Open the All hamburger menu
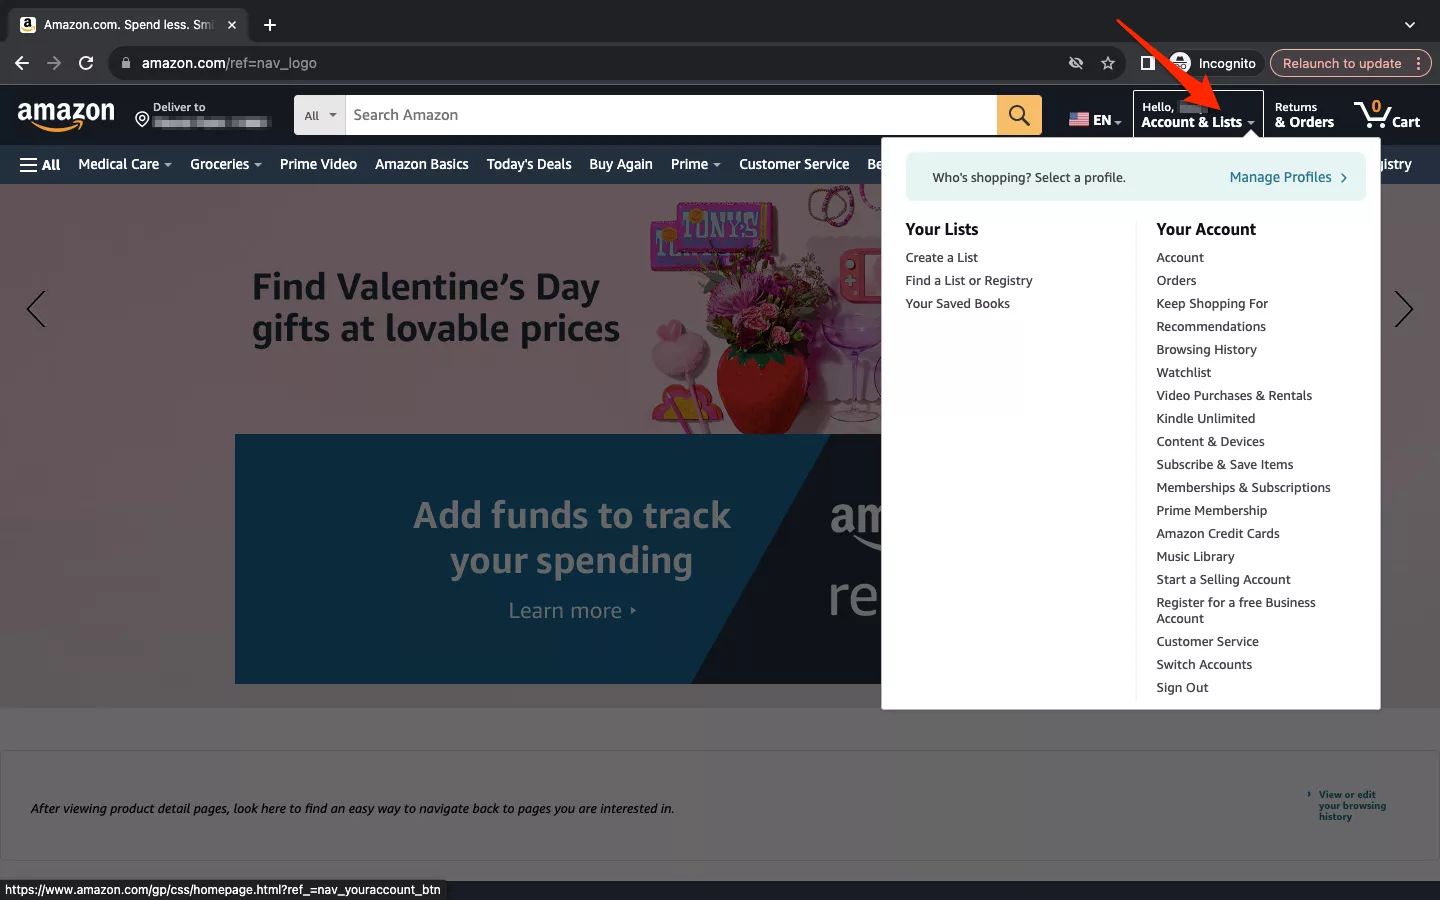This screenshot has height=900, width=1440. [x=40, y=165]
